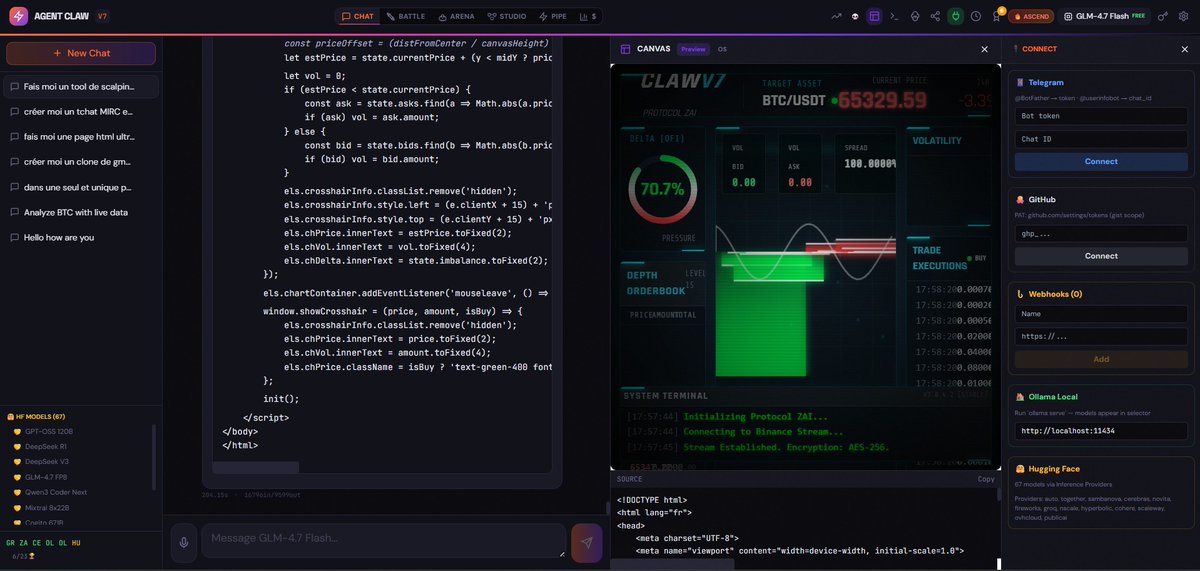This screenshot has width=1200, height=571.
Task: Select Mixtral 8x22B model
Action: point(80,507)
